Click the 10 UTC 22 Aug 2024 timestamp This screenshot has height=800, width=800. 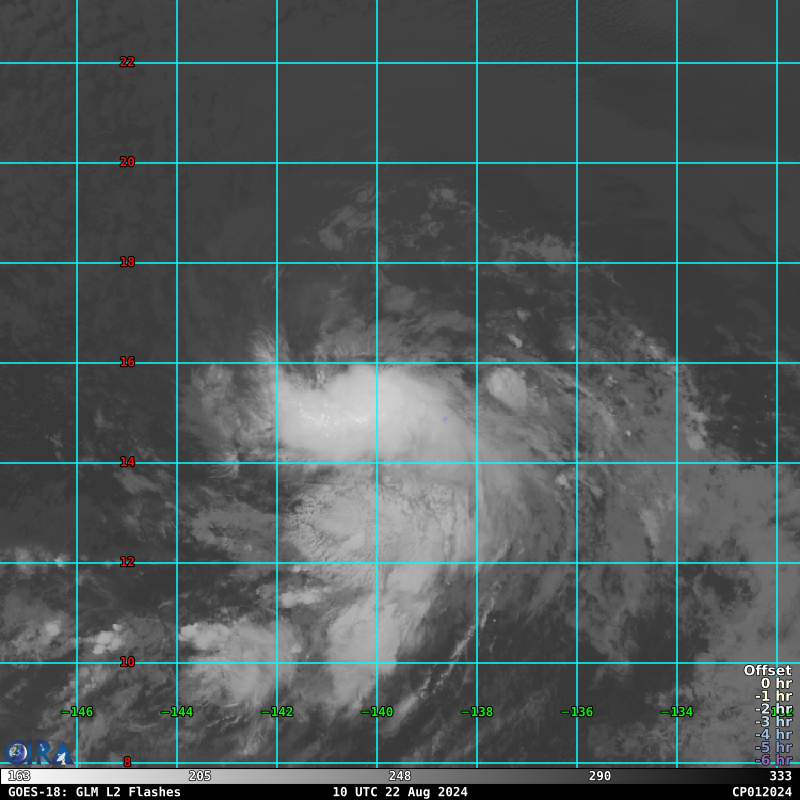click(400, 792)
